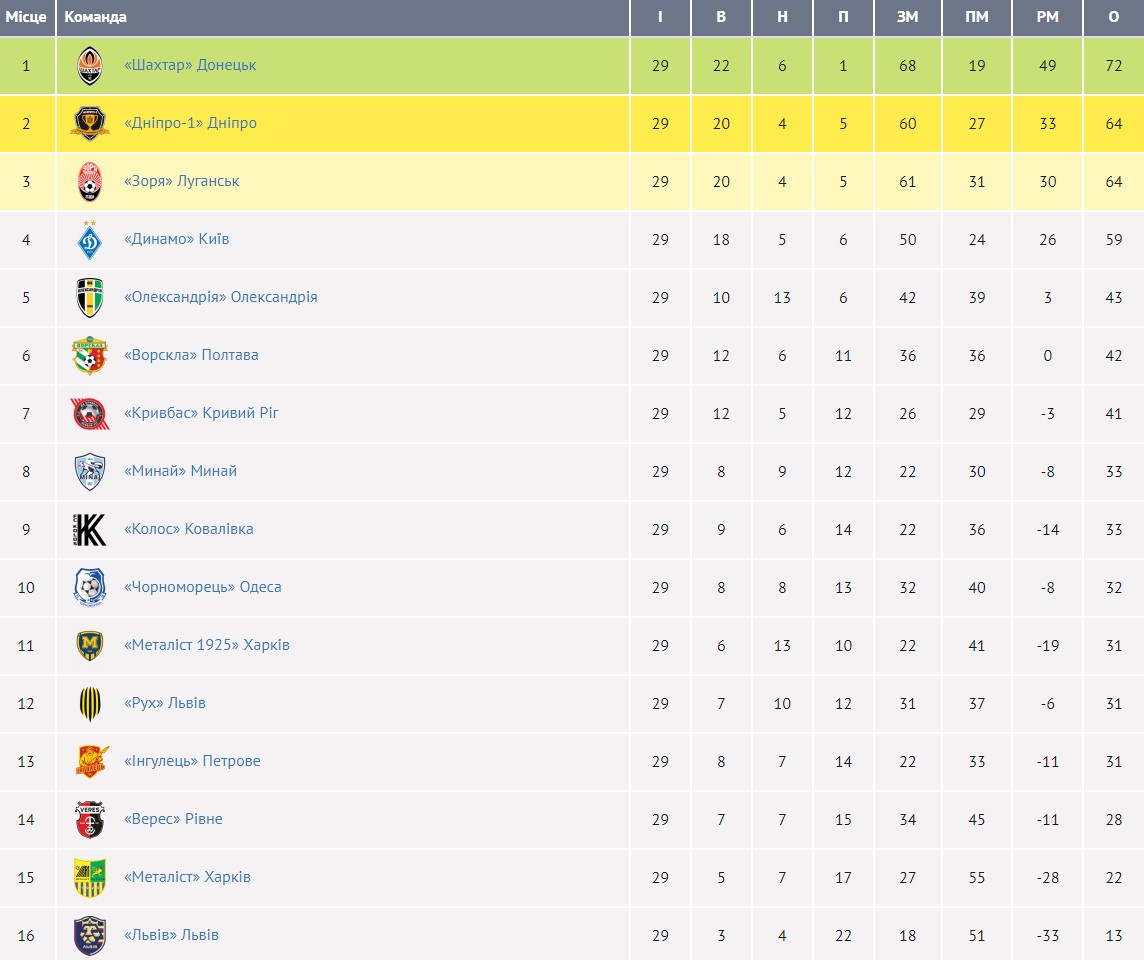Image resolution: width=1144 pixels, height=960 pixels.
Task: Click the «РМ» goal difference header
Action: (x=1047, y=17)
